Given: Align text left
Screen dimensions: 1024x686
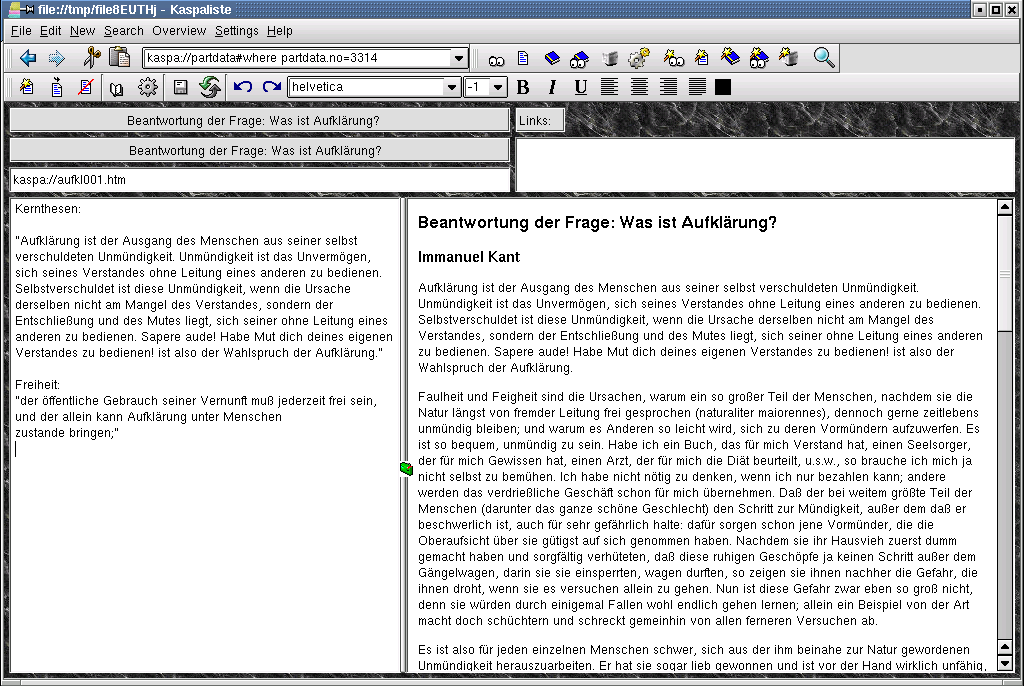Looking at the screenshot, I should pos(609,87).
